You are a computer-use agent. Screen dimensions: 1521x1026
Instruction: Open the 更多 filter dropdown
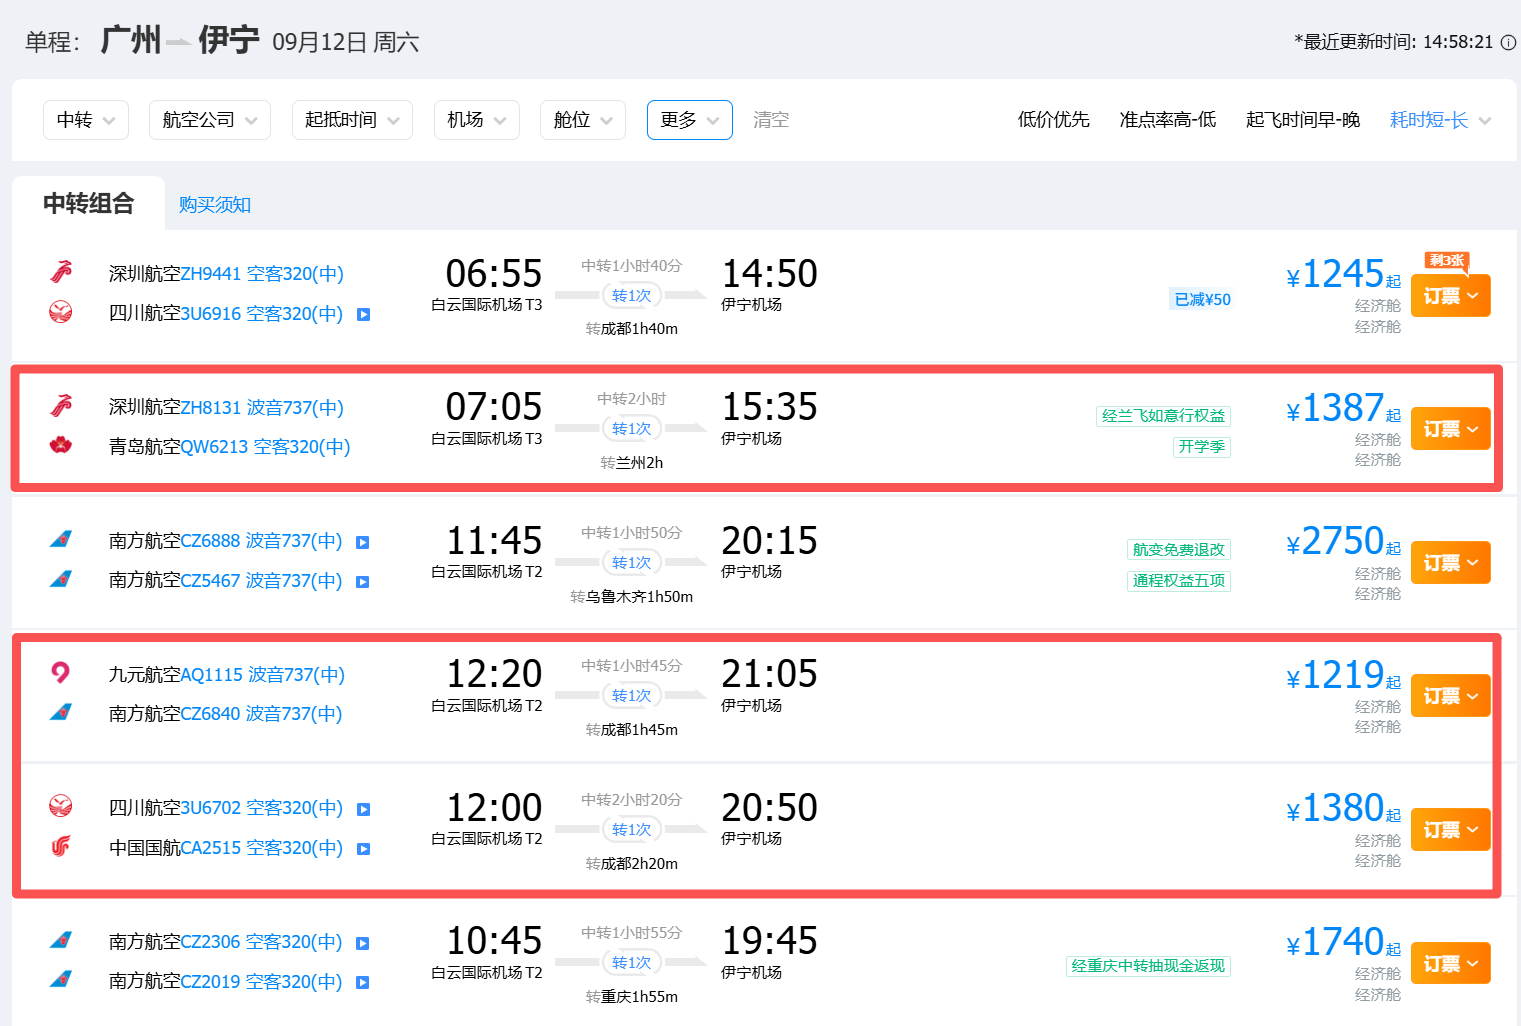coord(690,120)
